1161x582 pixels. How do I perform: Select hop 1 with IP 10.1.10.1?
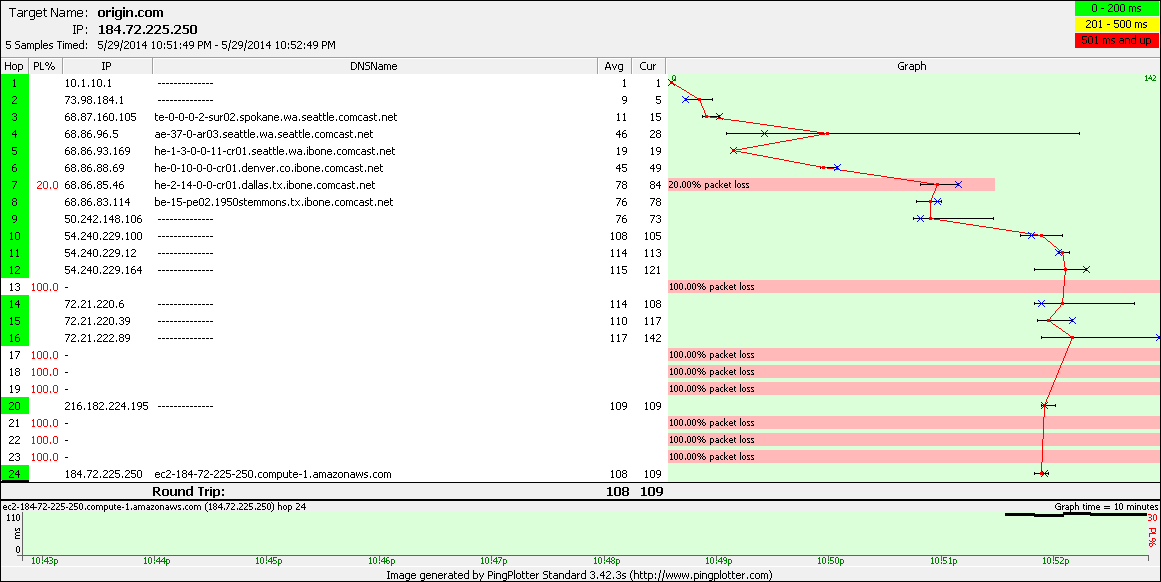88,83
